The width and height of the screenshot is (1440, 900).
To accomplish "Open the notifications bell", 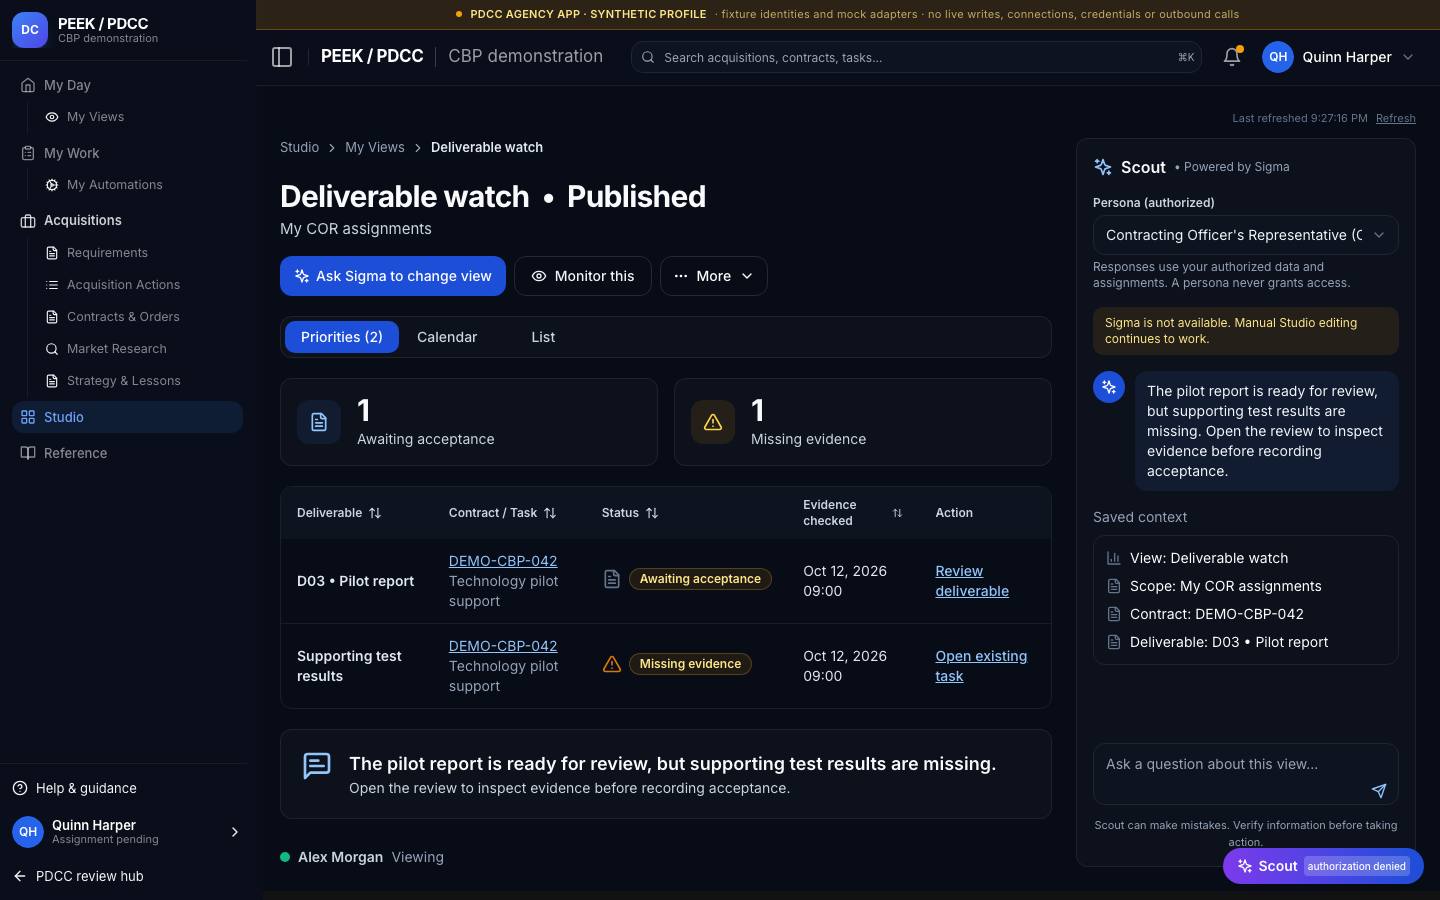I will (x=1232, y=57).
